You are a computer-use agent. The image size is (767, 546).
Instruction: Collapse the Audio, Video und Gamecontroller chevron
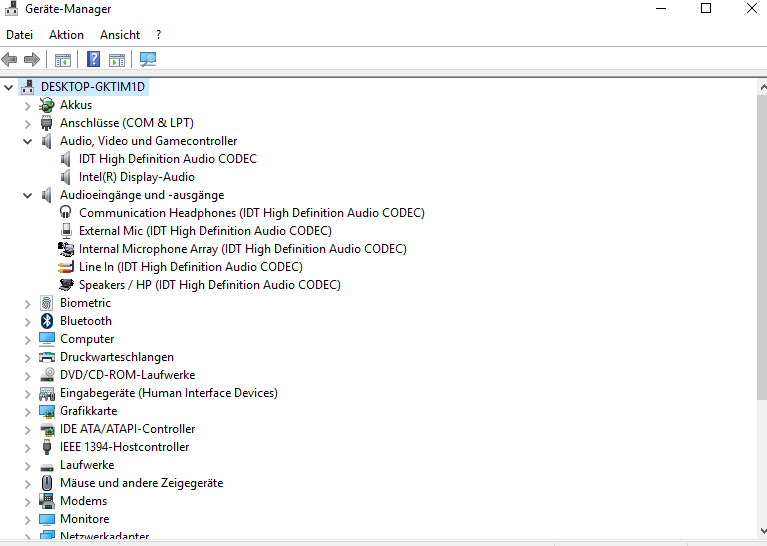28,141
